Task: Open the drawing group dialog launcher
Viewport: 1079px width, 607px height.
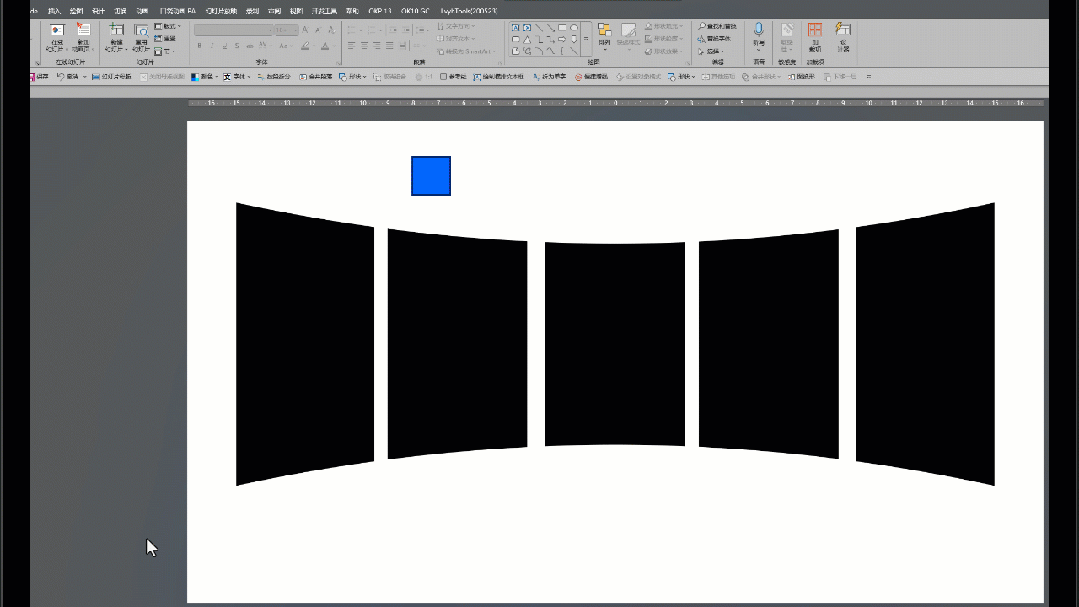Action: pyautogui.click(x=688, y=63)
